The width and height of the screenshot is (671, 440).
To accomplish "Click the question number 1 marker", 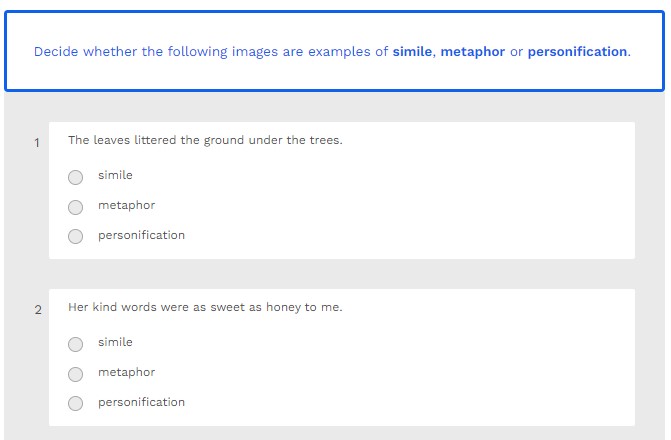I will coord(37,143).
